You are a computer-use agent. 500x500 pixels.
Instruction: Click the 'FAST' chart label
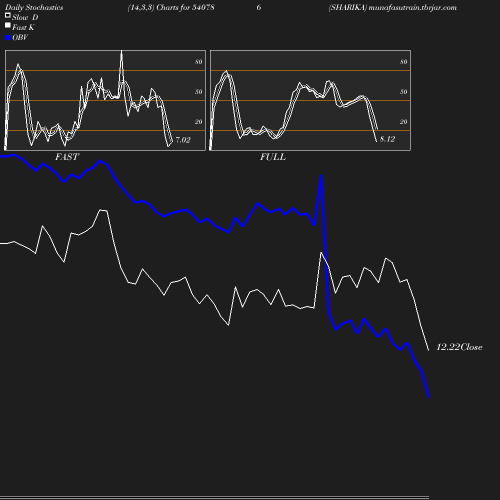point(67,157)
